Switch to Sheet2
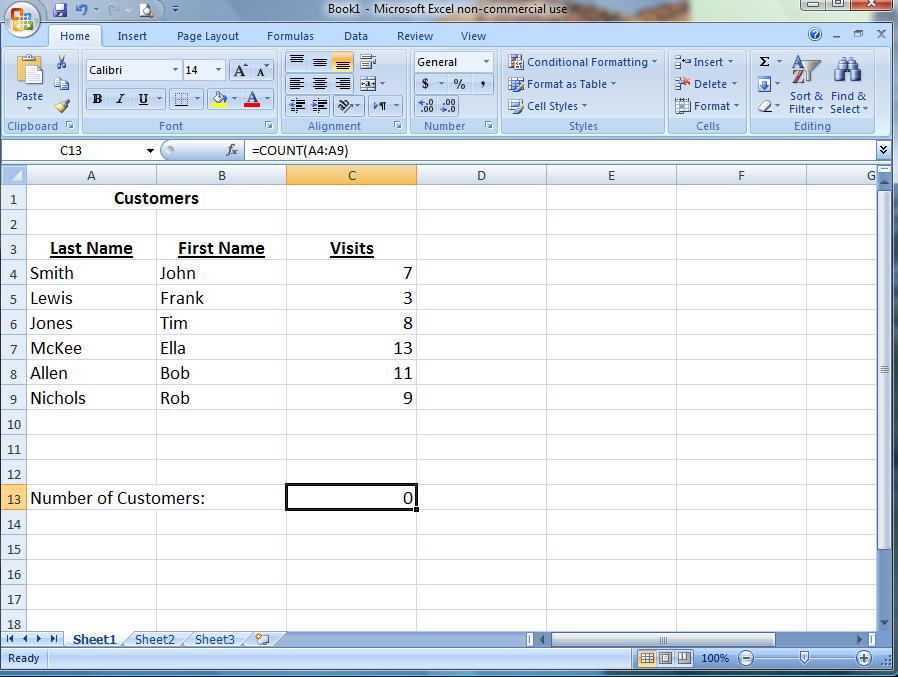The height and width of the screenshot is (677, 898). [x=154, y=639]
